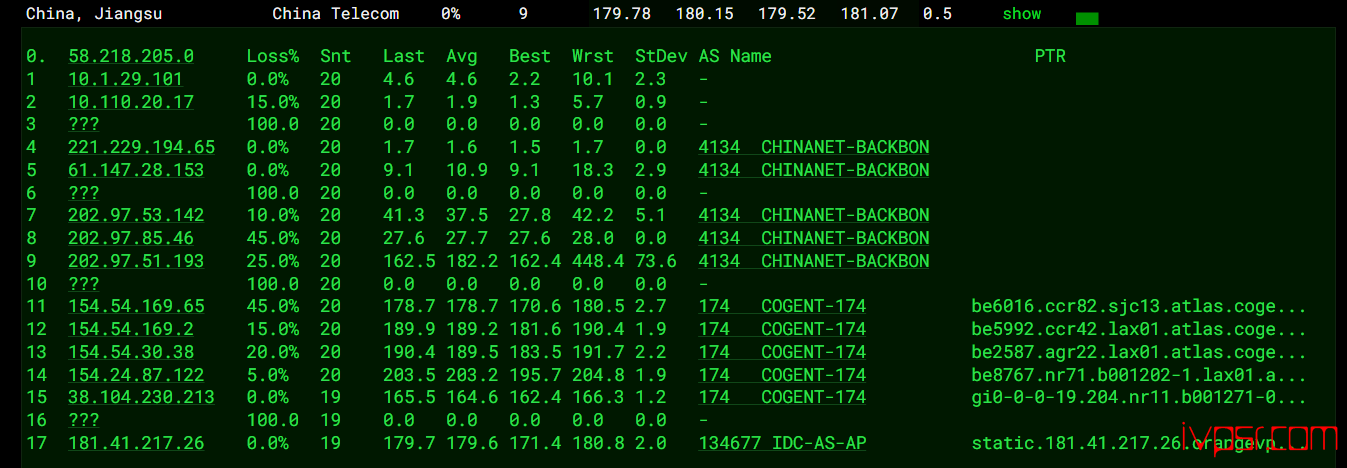Open IP link 10.110.20.17
The image size is (1347, 468).
coord(131,102)
